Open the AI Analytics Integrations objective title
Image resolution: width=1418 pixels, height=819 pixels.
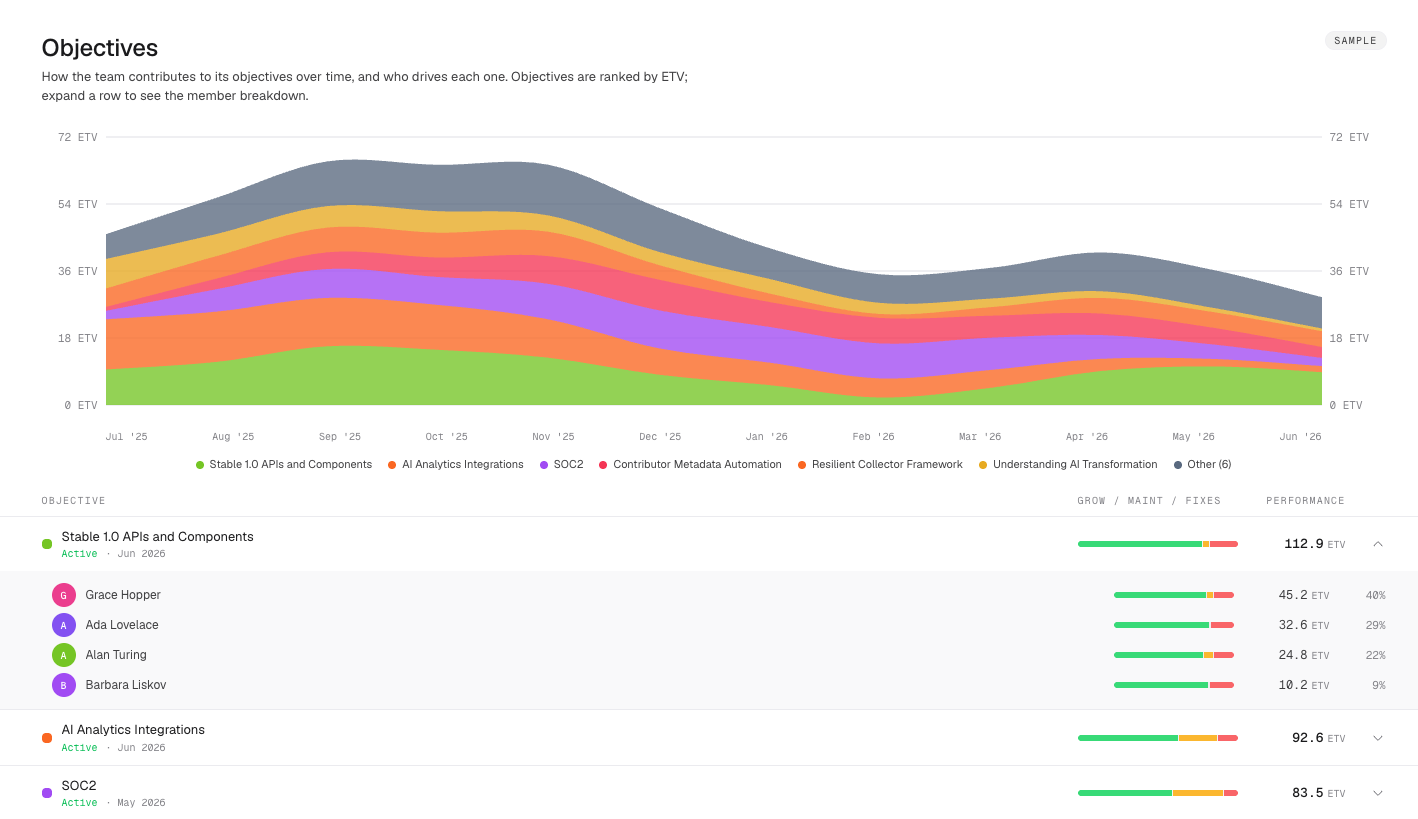coord(133,730)
